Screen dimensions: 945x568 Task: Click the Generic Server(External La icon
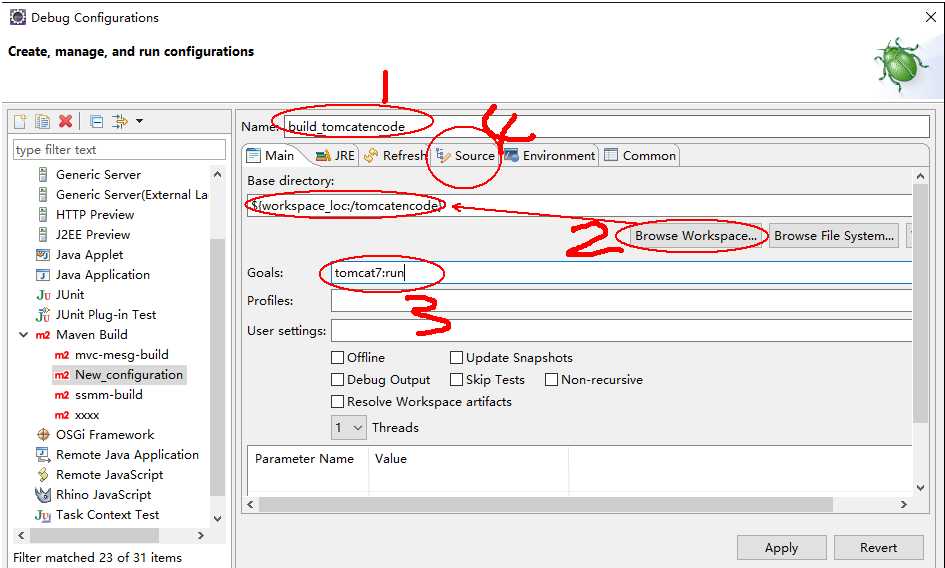43,195
